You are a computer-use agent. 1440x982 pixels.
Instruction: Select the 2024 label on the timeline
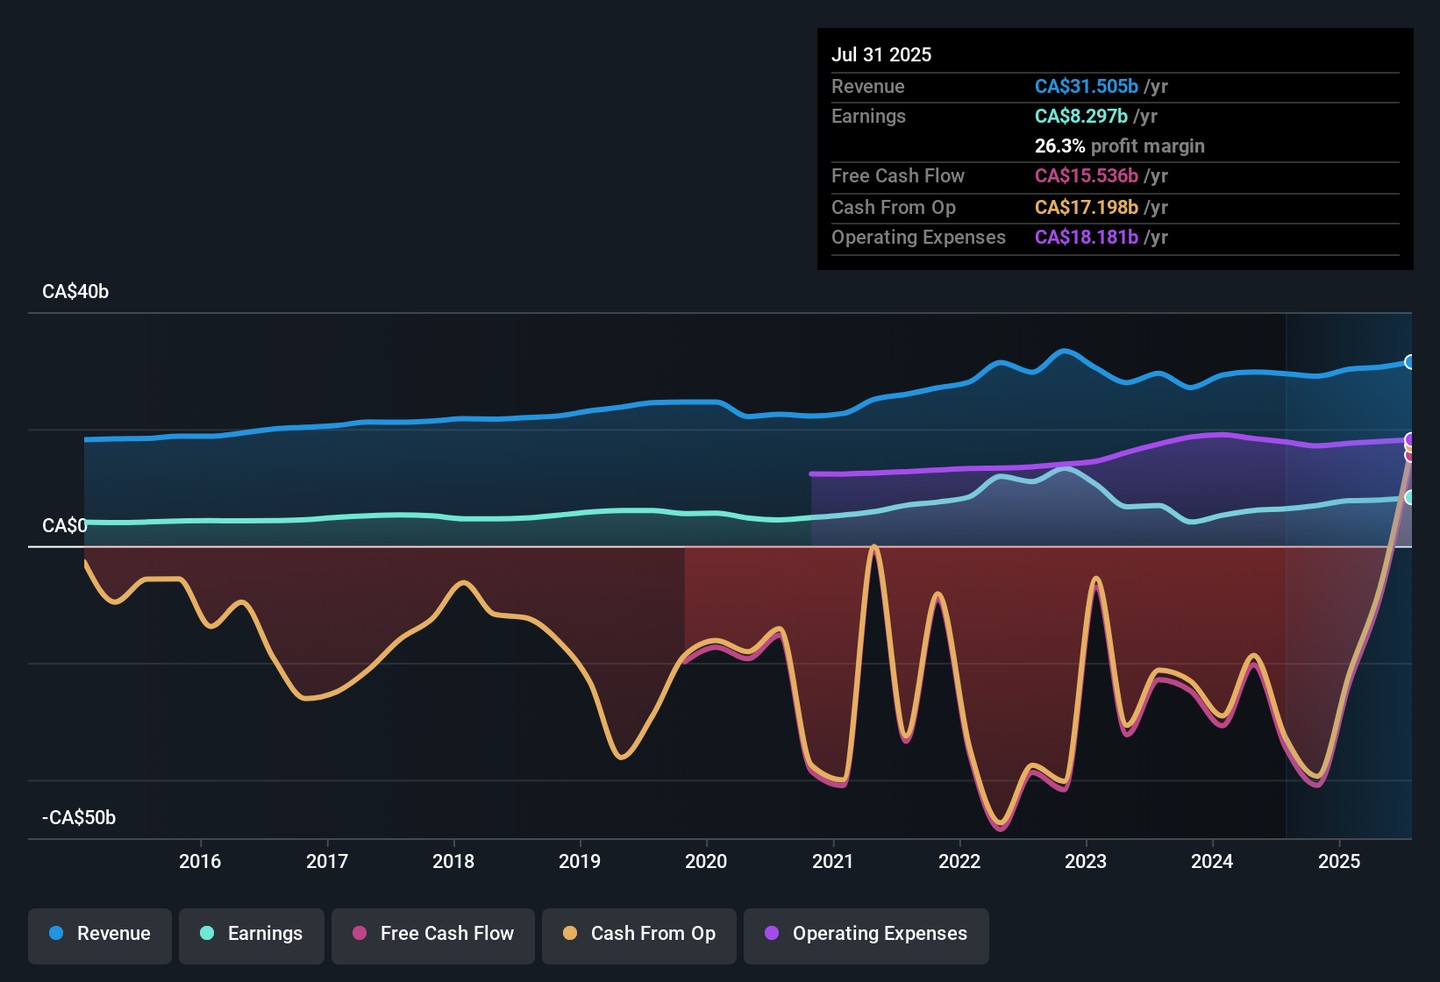click(1212, 862)
